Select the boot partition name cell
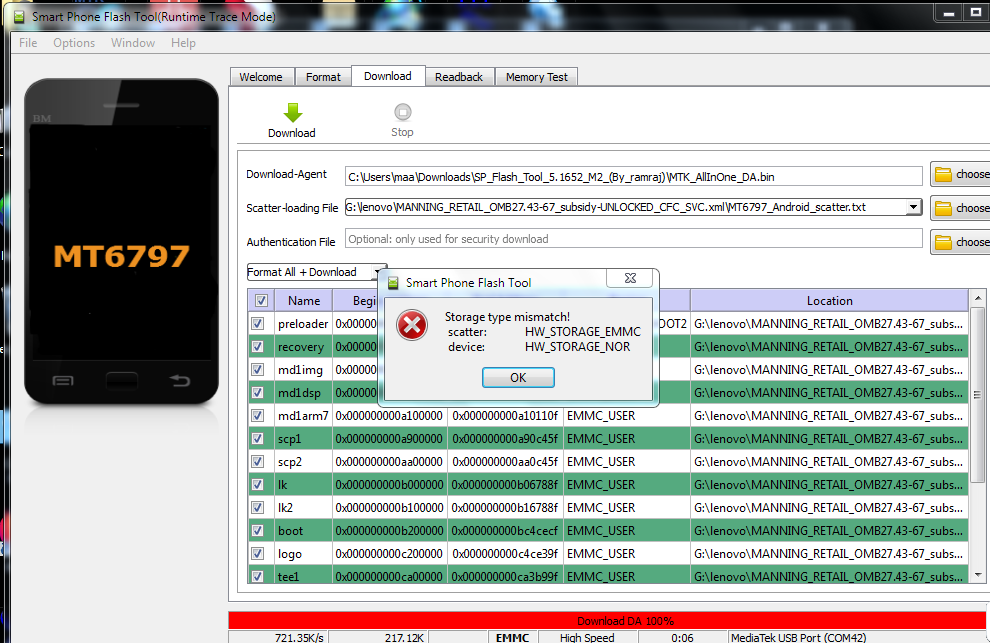The width and height of the screenshot is (990, 643). point(303,531)
